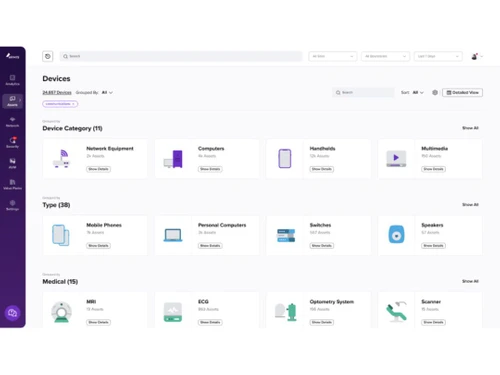Click the Type (38) heading
The image size is (500, 375).
click(56, 205)
